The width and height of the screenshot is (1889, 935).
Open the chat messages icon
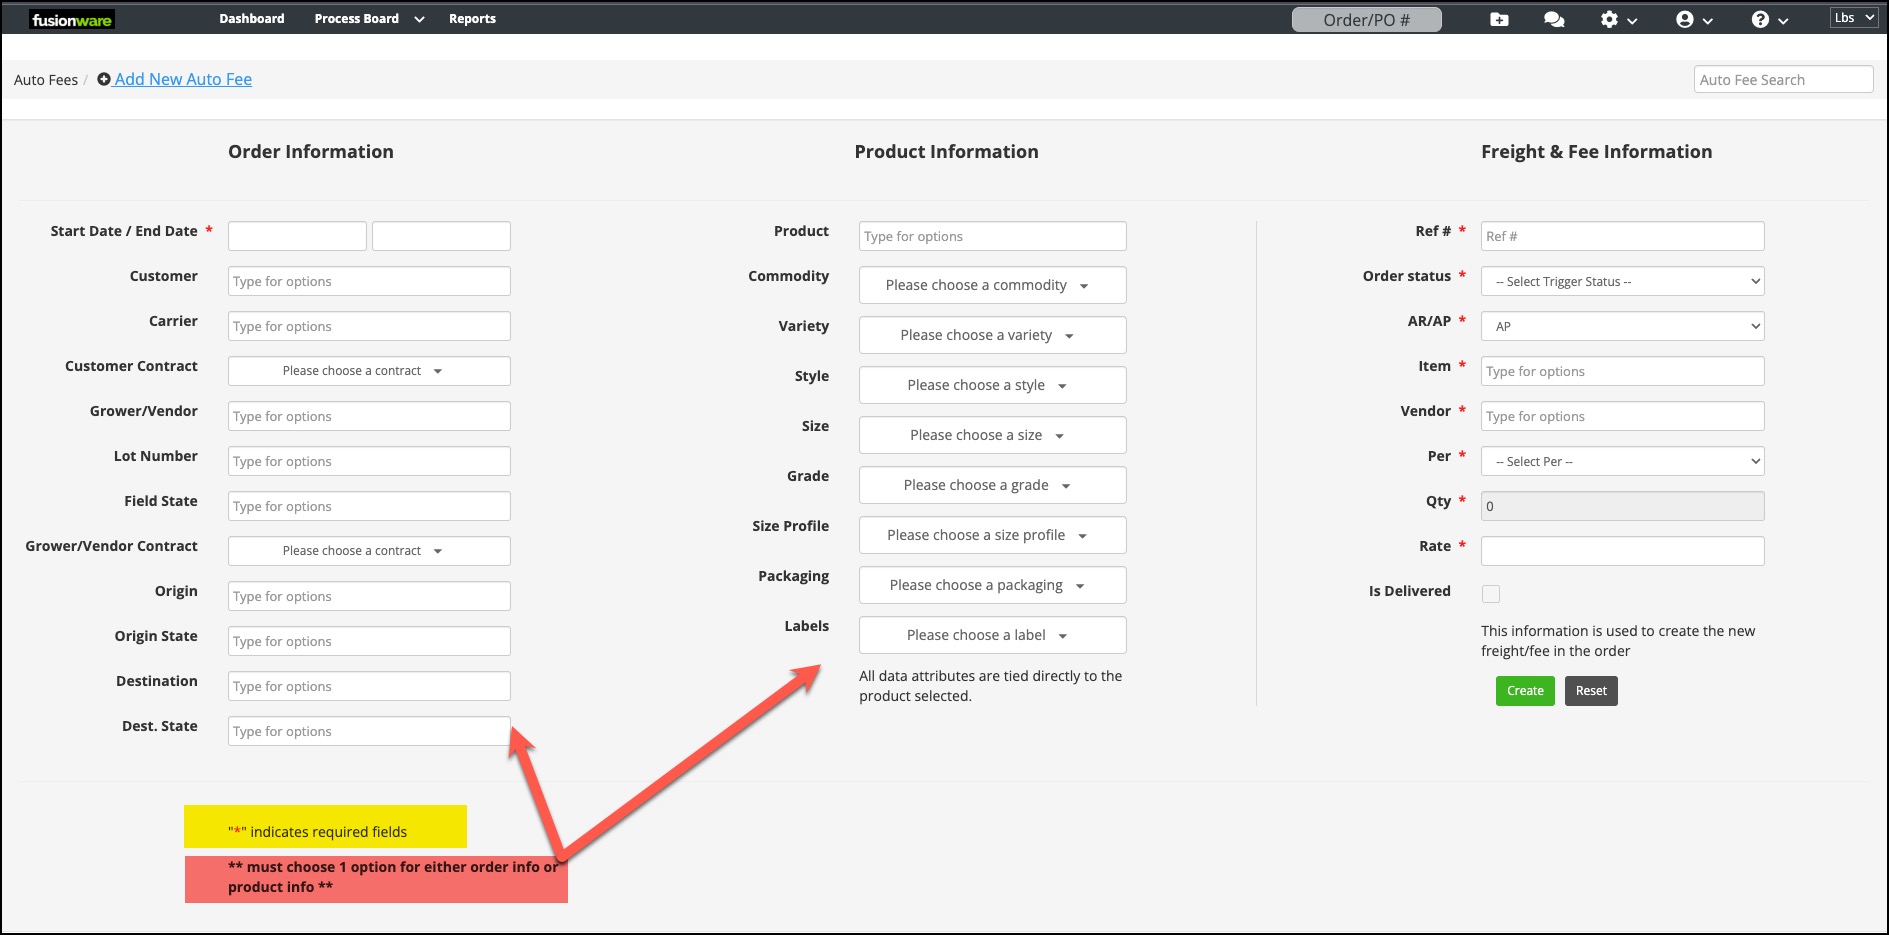[1553, 18]
